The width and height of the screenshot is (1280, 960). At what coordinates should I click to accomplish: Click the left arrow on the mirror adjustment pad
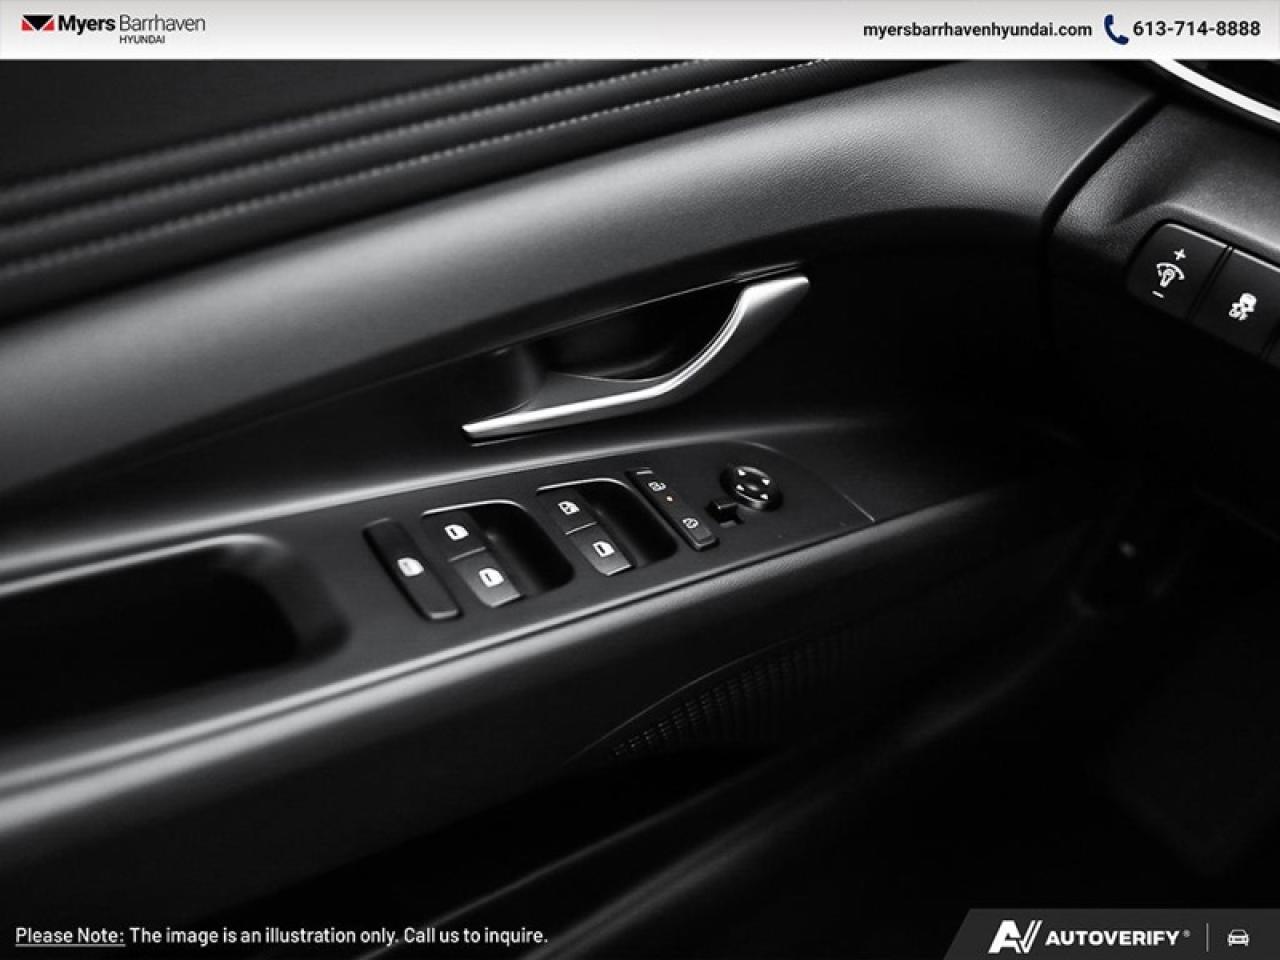coord(739,487)
